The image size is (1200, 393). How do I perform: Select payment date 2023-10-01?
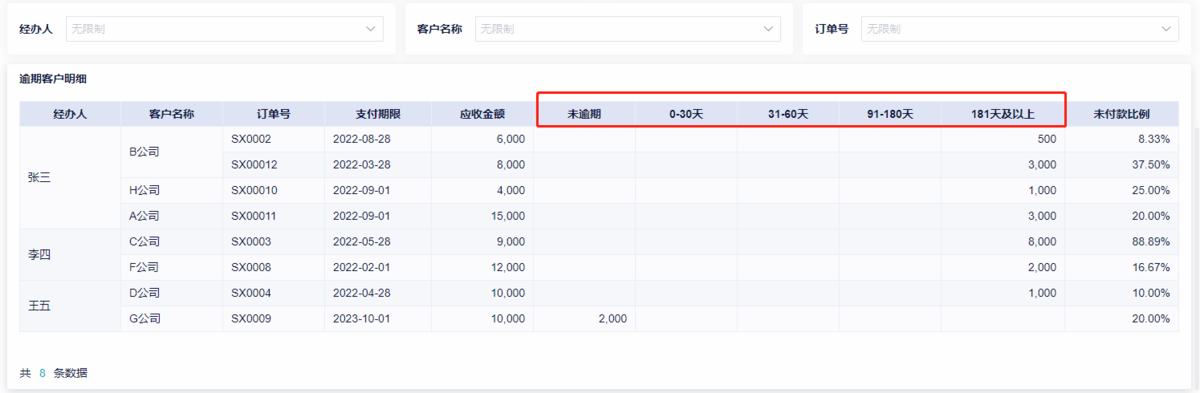point(361,319)
